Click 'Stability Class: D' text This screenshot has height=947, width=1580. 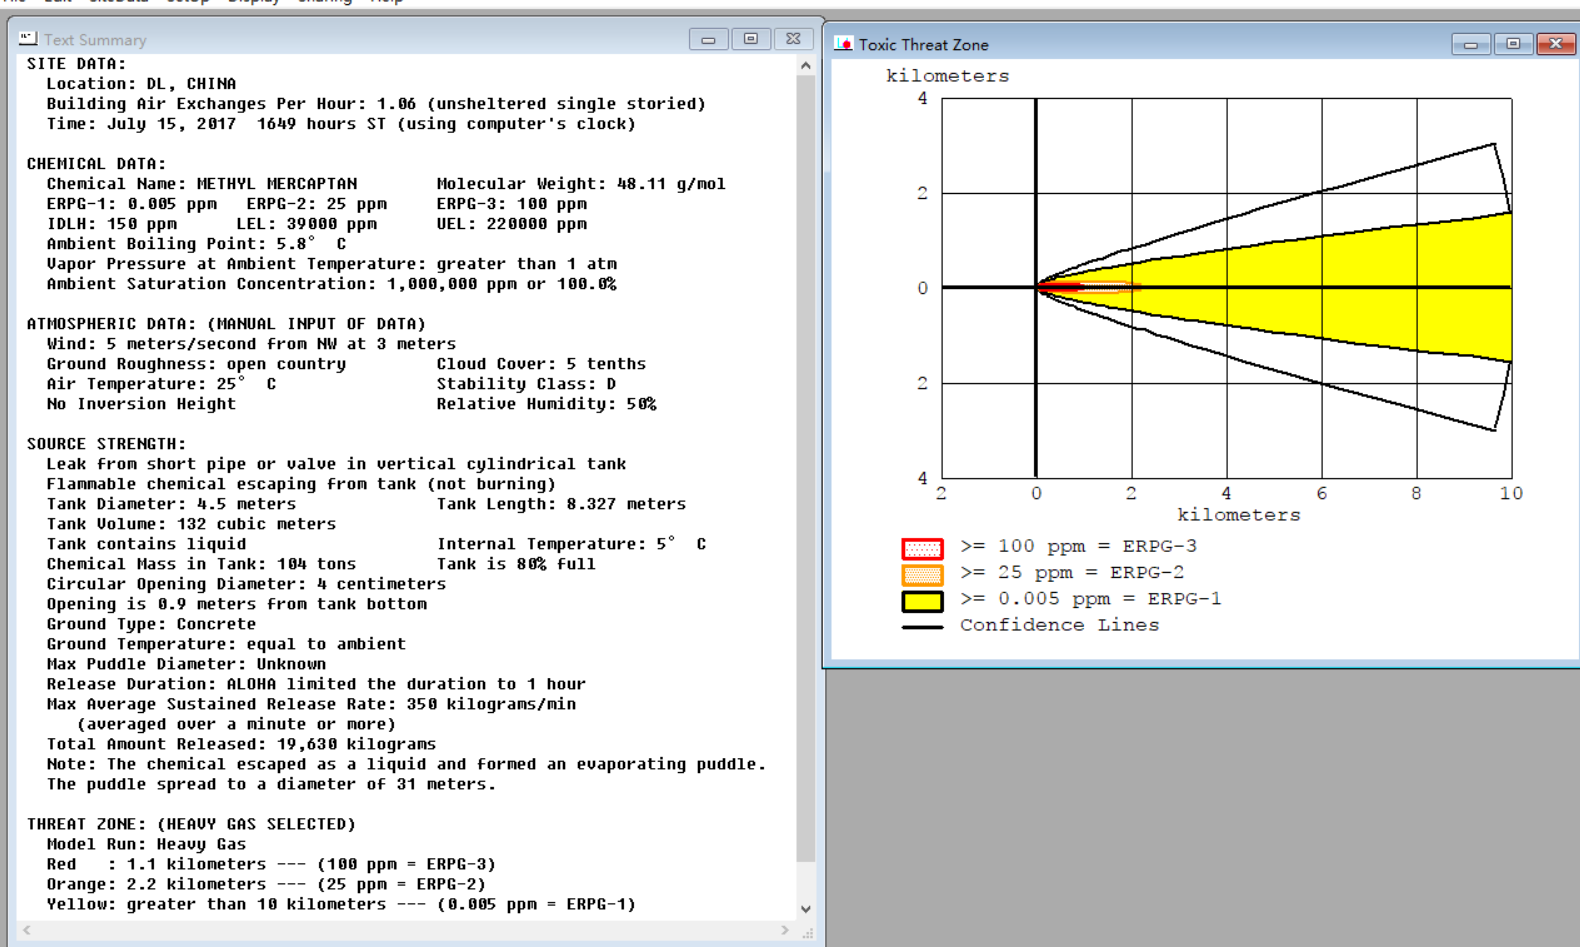click(x=526, y=384)
